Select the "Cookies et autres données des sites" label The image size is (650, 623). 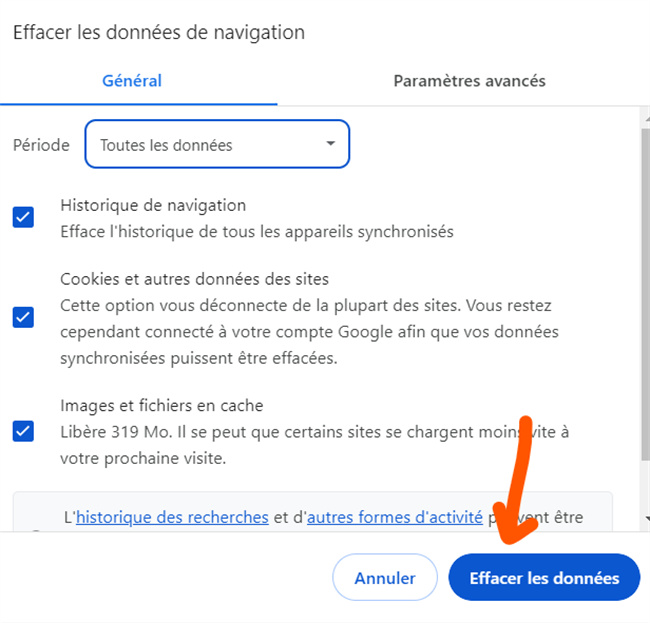point(194,279)
